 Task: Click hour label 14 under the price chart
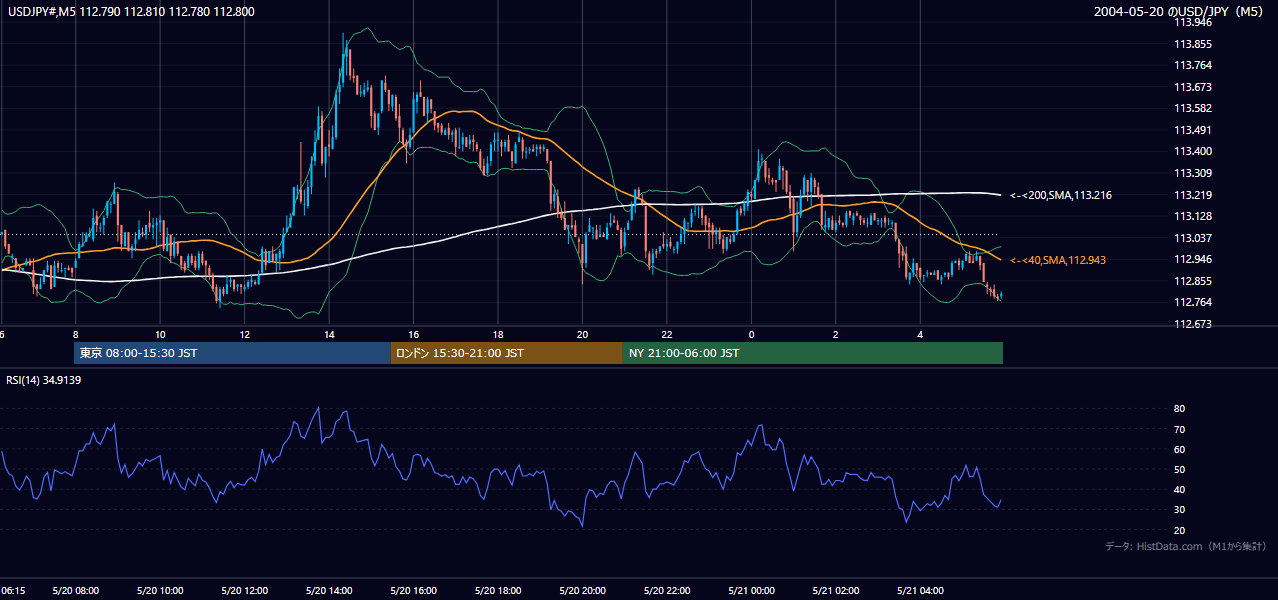(x=329, y=335)
